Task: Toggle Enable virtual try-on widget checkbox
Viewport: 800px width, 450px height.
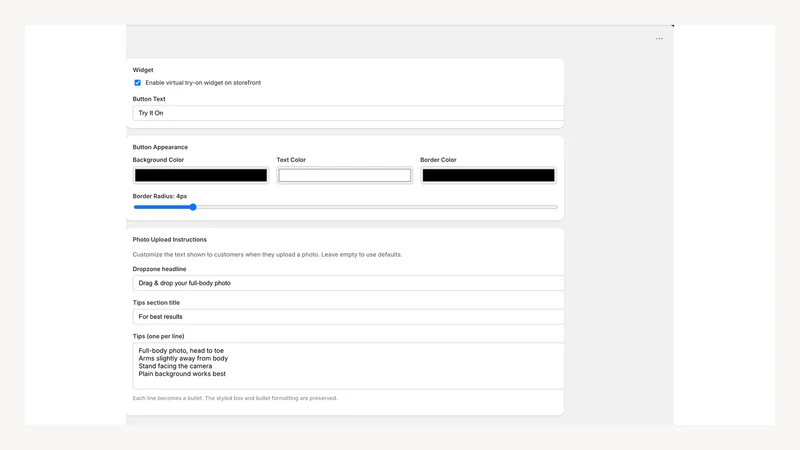Action: (x=137, y=83)
